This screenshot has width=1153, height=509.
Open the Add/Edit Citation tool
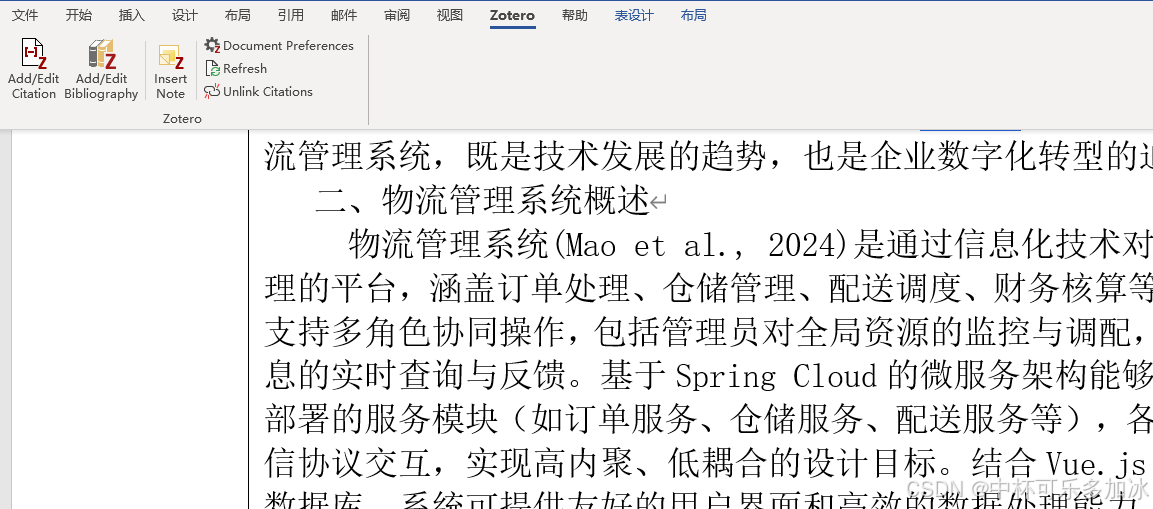(x=33, y=69)
